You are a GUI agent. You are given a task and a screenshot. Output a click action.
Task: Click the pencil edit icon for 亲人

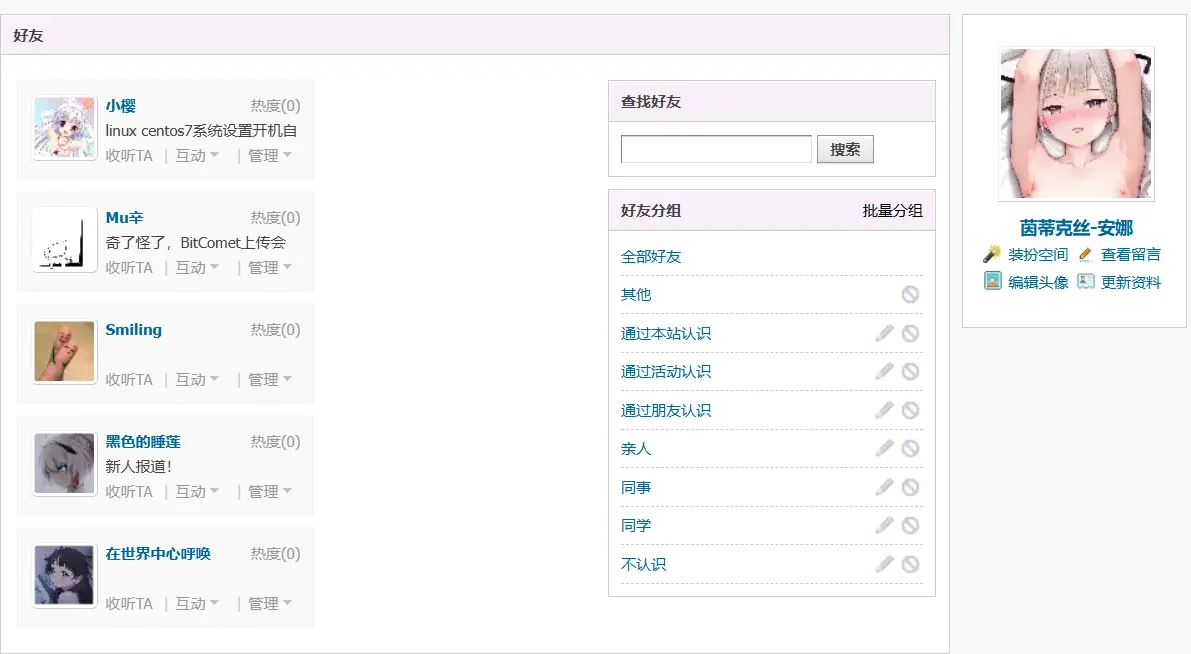pos(884,448)
